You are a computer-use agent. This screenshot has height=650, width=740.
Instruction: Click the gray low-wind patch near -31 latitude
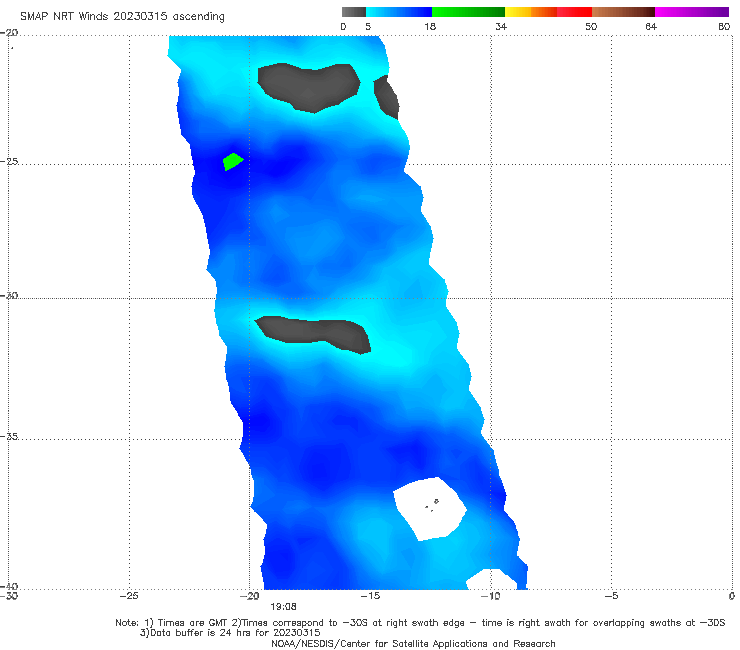point(313,334)
